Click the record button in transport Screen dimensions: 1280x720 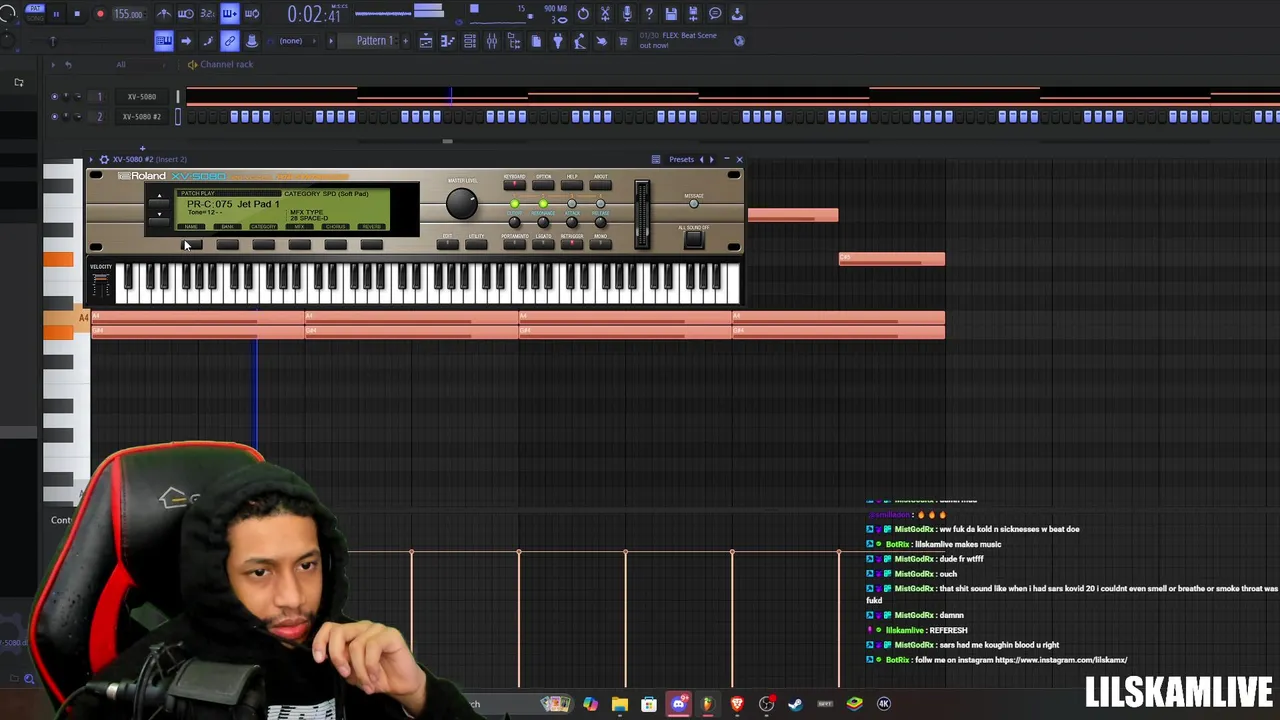coord(100,14)
